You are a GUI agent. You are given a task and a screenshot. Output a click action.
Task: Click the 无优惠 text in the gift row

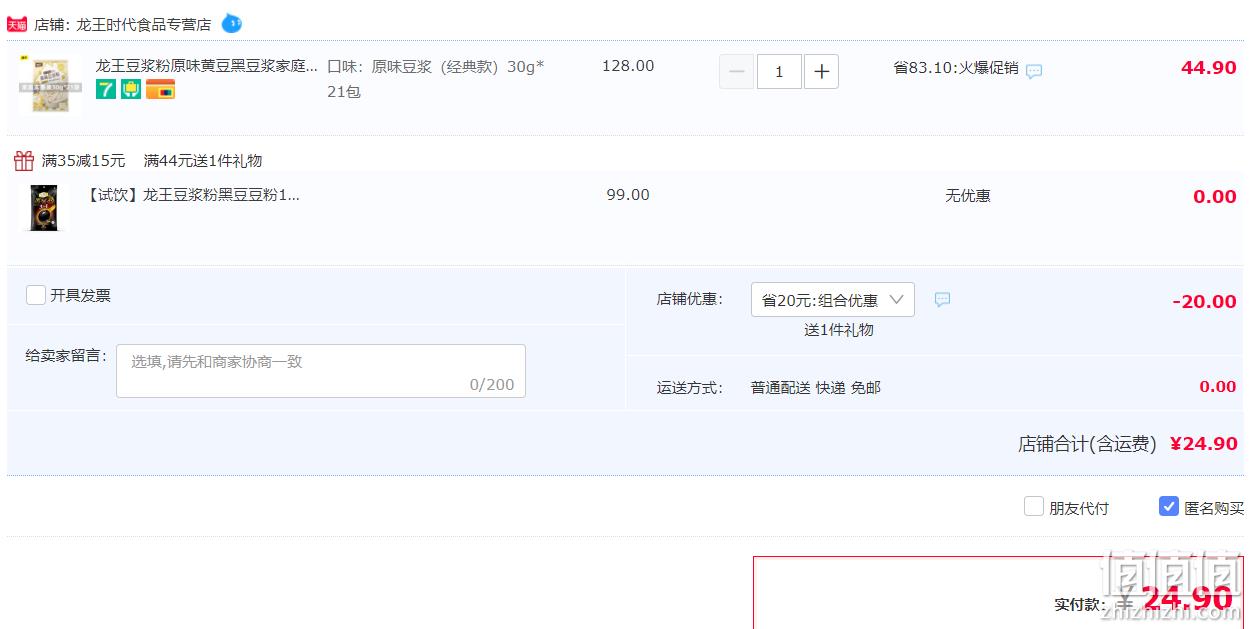(968, 196)
